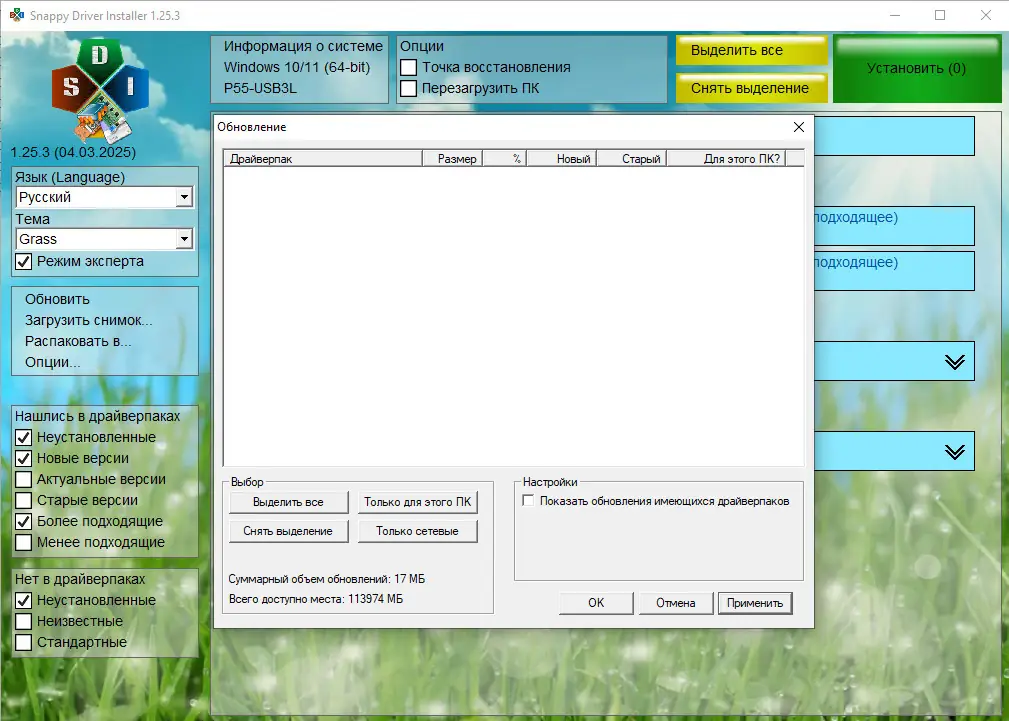Click the Только для этого ПК button
This screenshot has height=721, width=1009.
click(x=417, y=501)
